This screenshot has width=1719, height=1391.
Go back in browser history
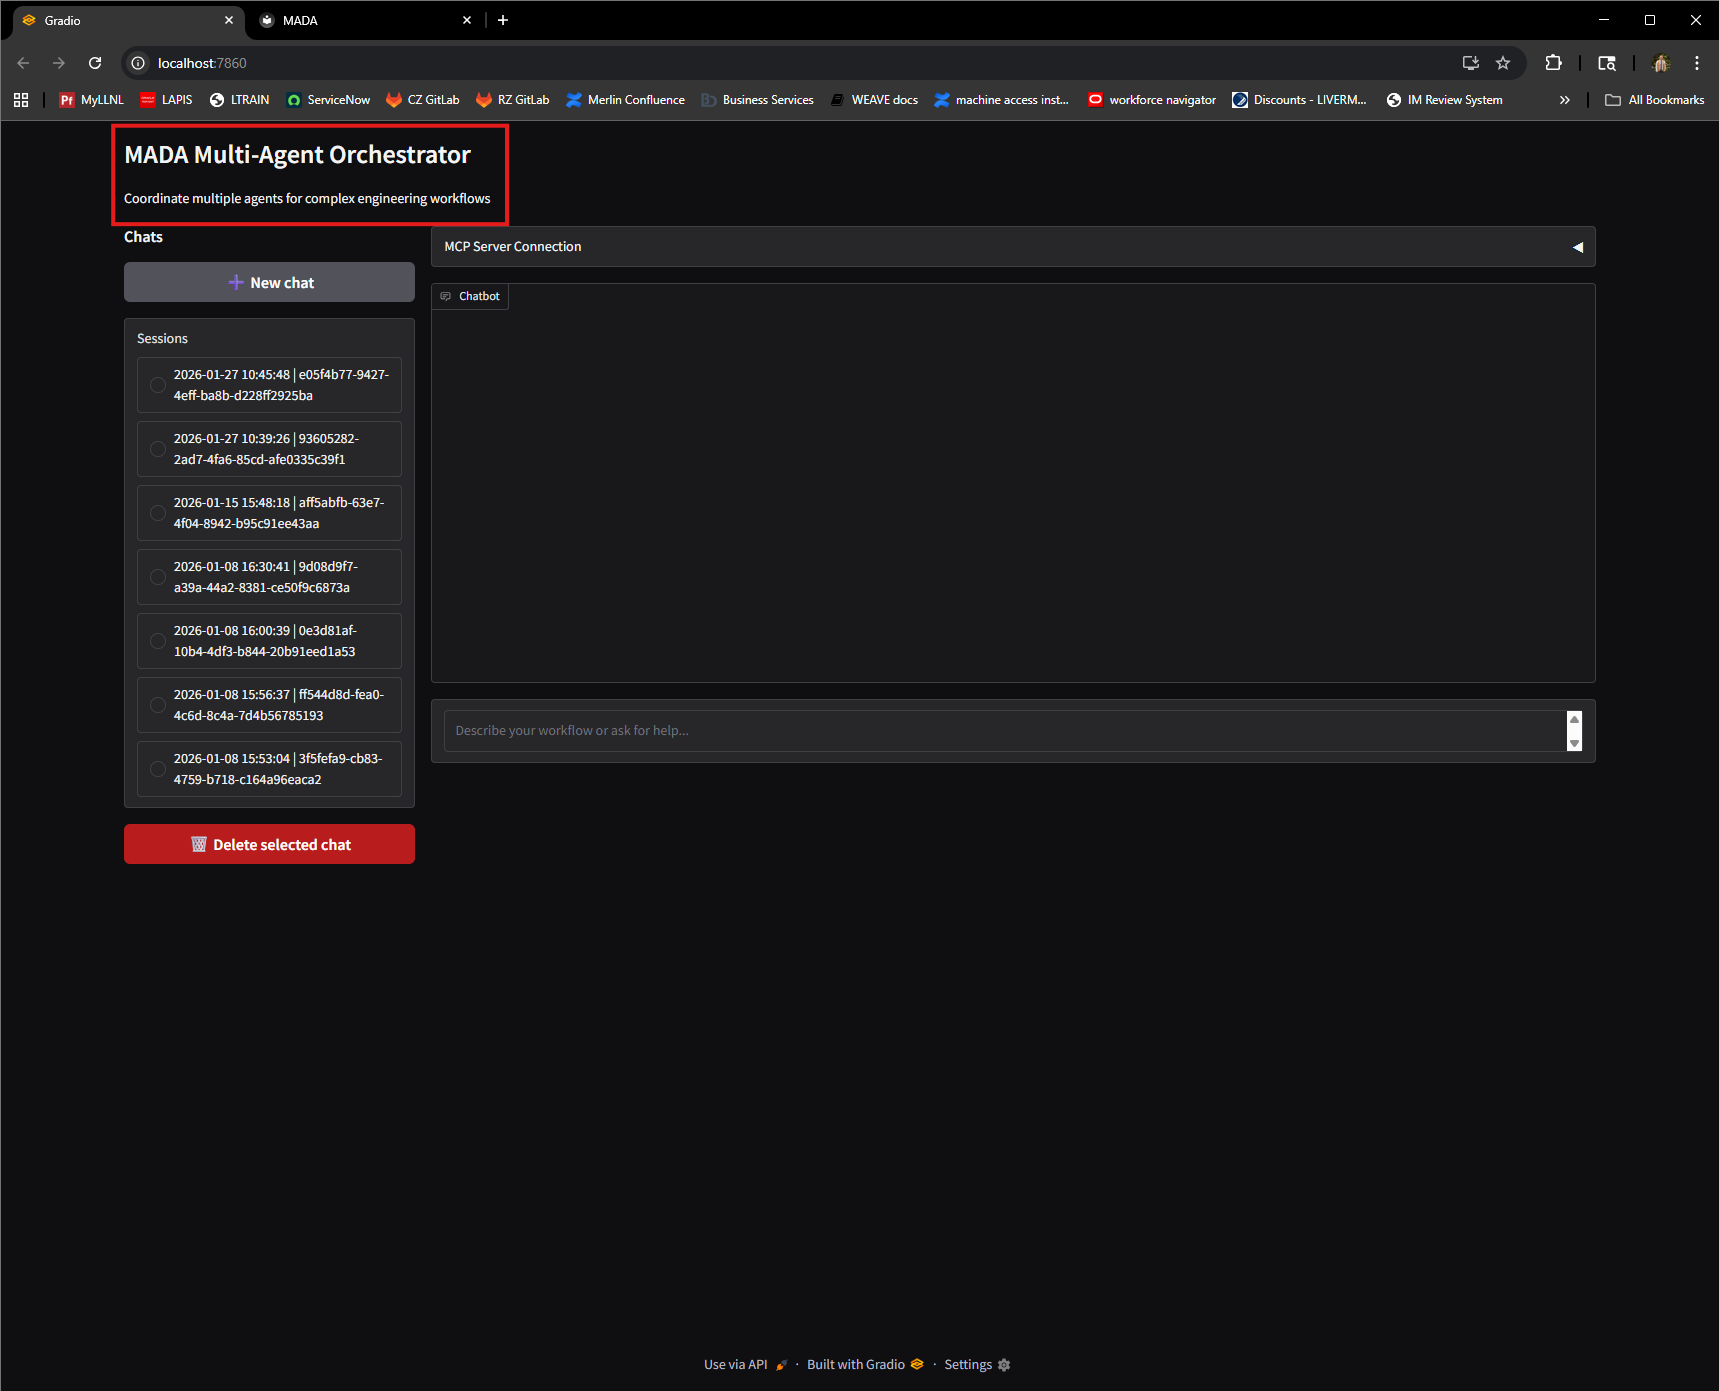(23, 63)
